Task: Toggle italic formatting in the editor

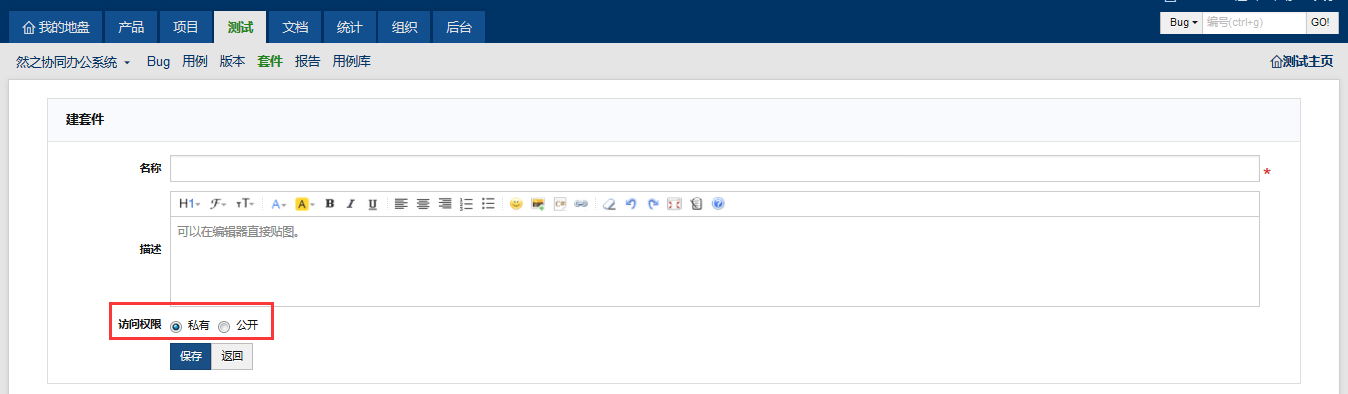Action: click(351, 204)
